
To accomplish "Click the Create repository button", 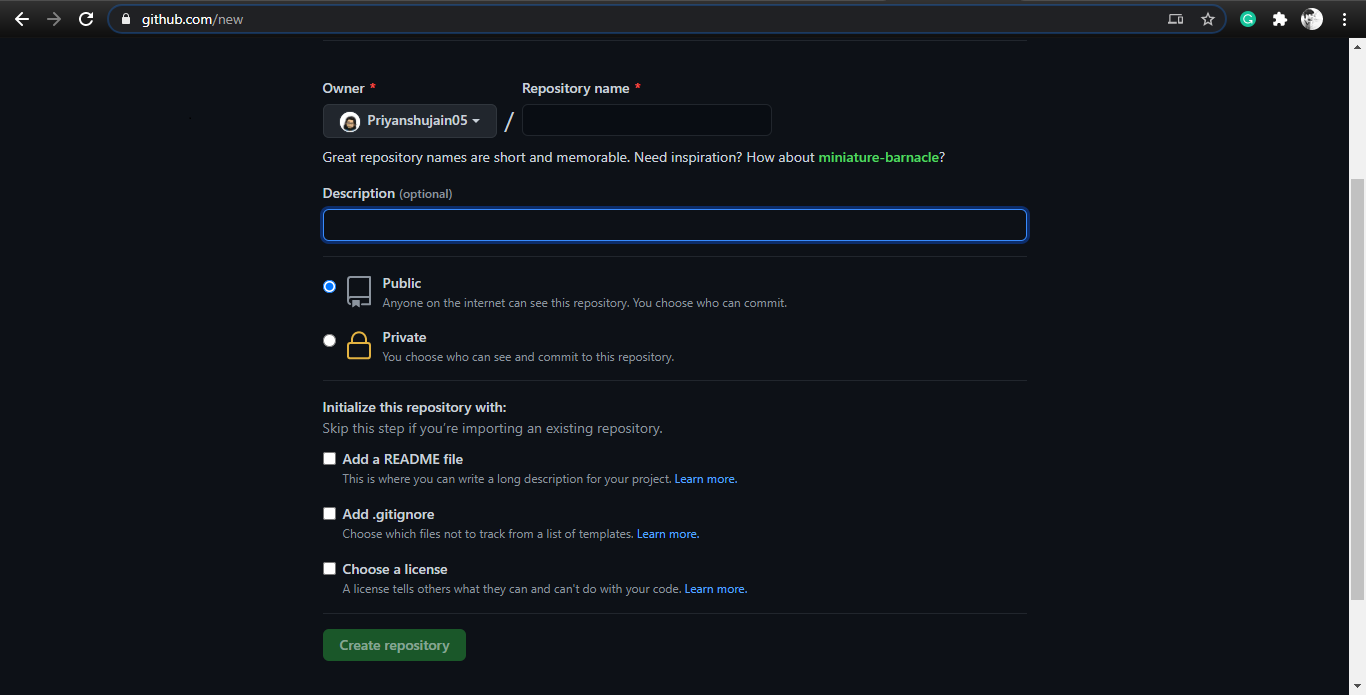I will tap(394, 645).
